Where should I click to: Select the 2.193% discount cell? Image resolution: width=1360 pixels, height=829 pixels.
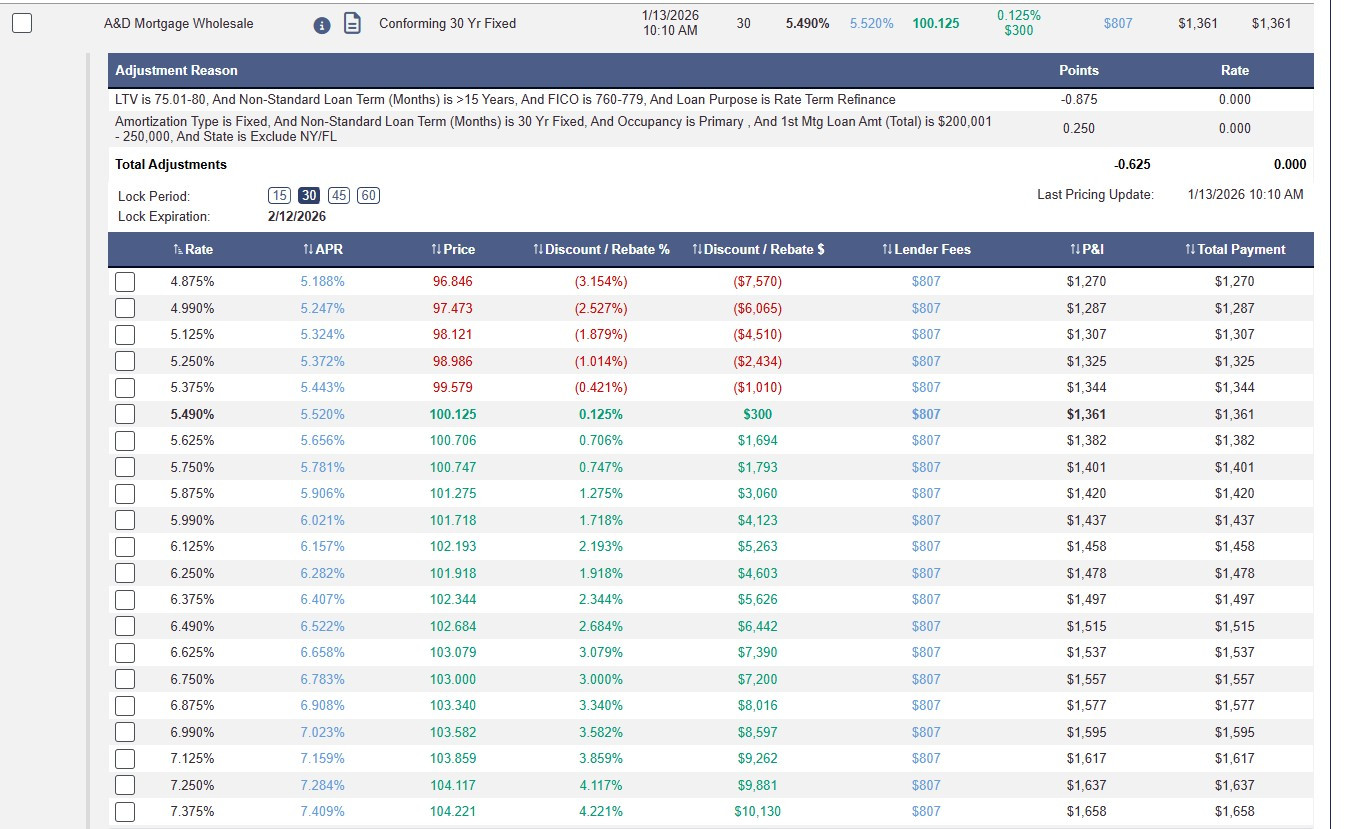click(601, 547)
